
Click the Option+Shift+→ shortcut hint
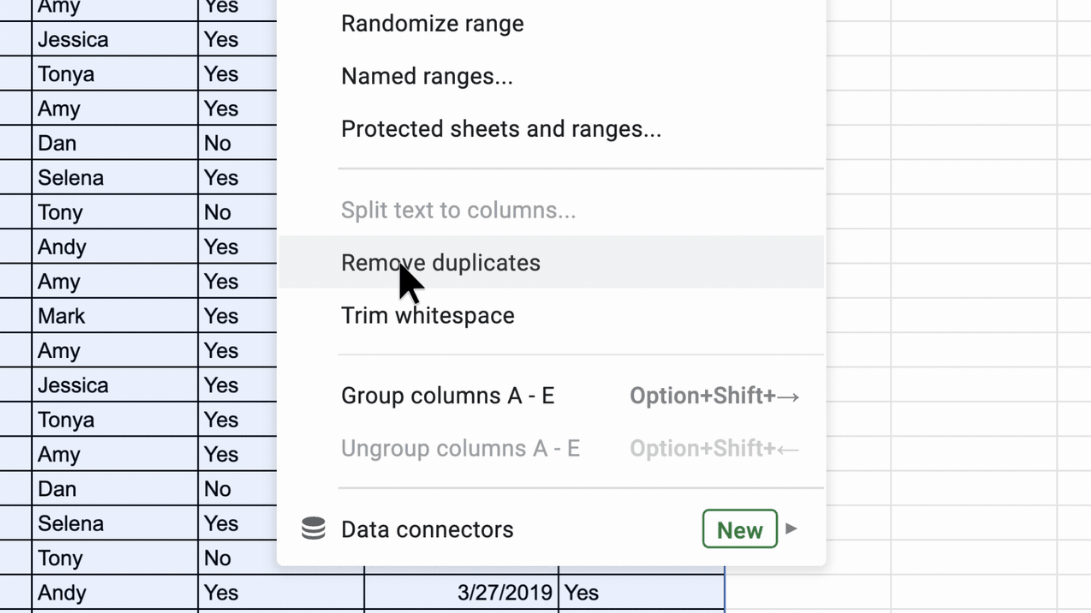[x=715, y=396]
